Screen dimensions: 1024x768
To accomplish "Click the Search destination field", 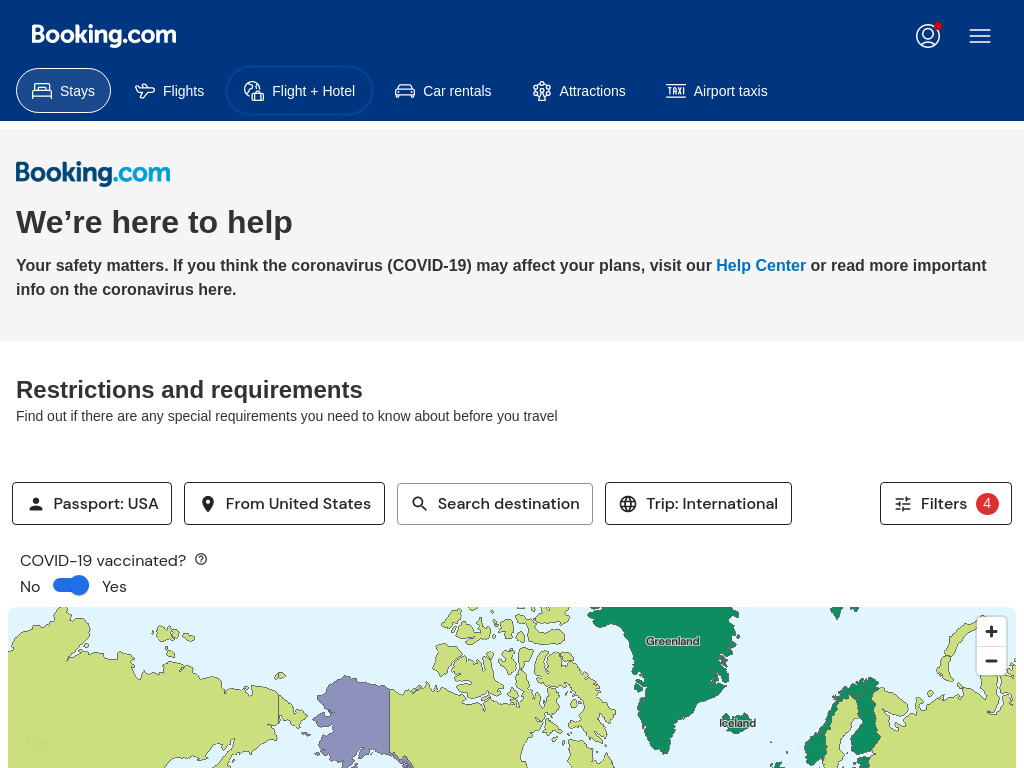I will click(495, 504).
